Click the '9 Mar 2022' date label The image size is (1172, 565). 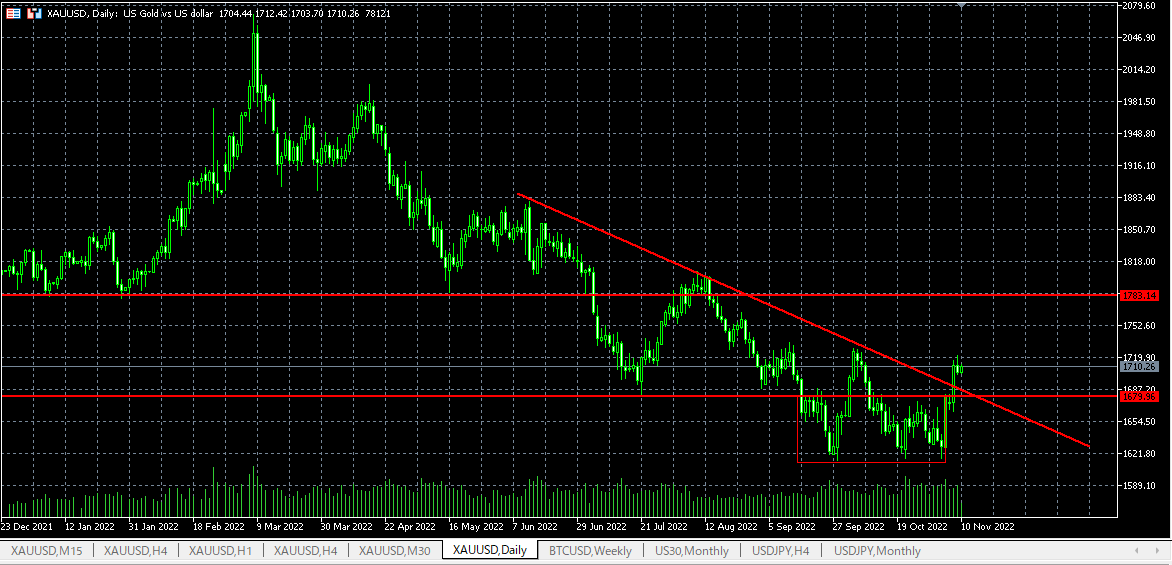280,526
